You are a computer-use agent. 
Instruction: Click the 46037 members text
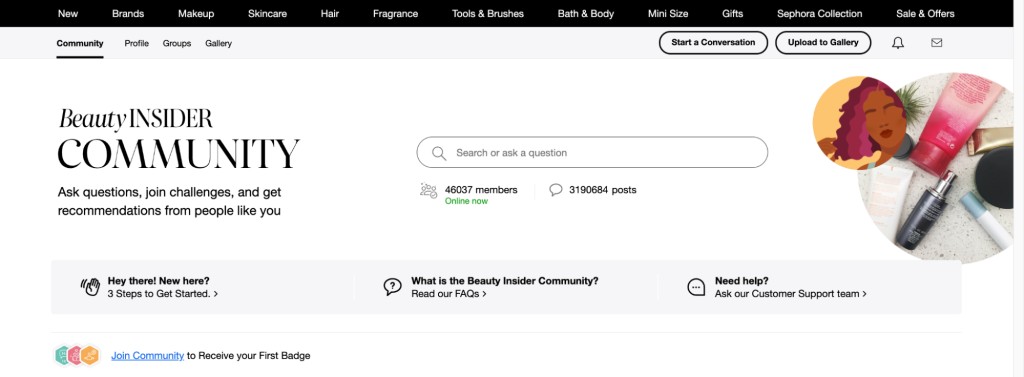[481, 190]
